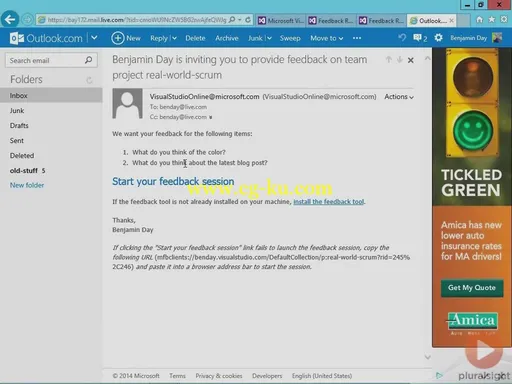Open the Actions dropdown
512x384 pixels.
coord(399,97)
